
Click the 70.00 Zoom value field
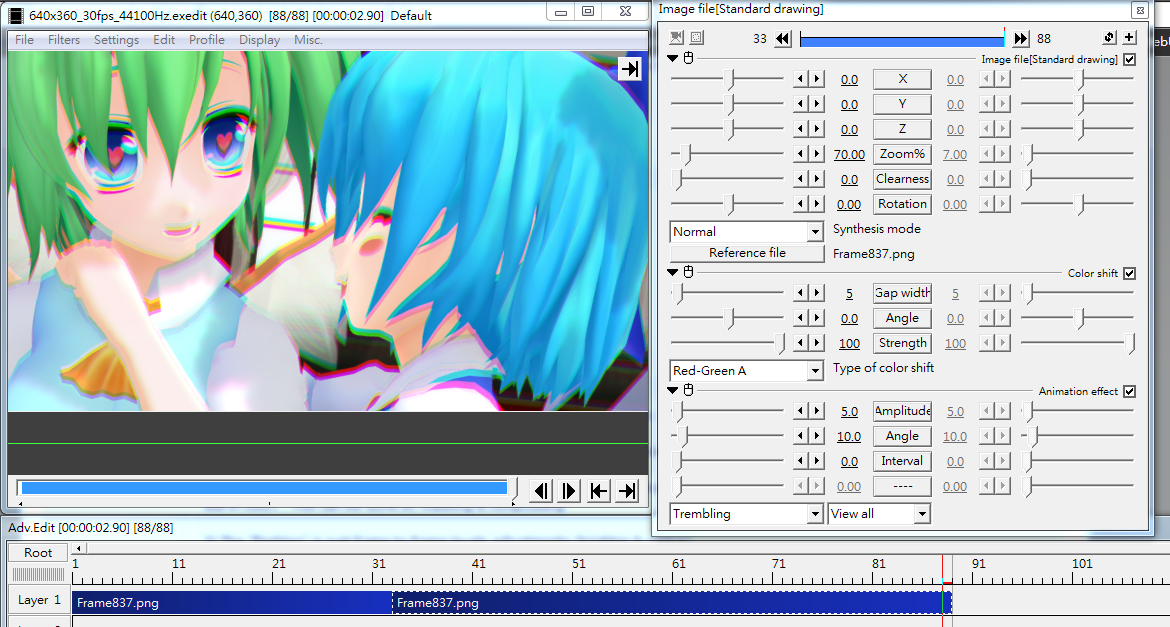(849, 155)
